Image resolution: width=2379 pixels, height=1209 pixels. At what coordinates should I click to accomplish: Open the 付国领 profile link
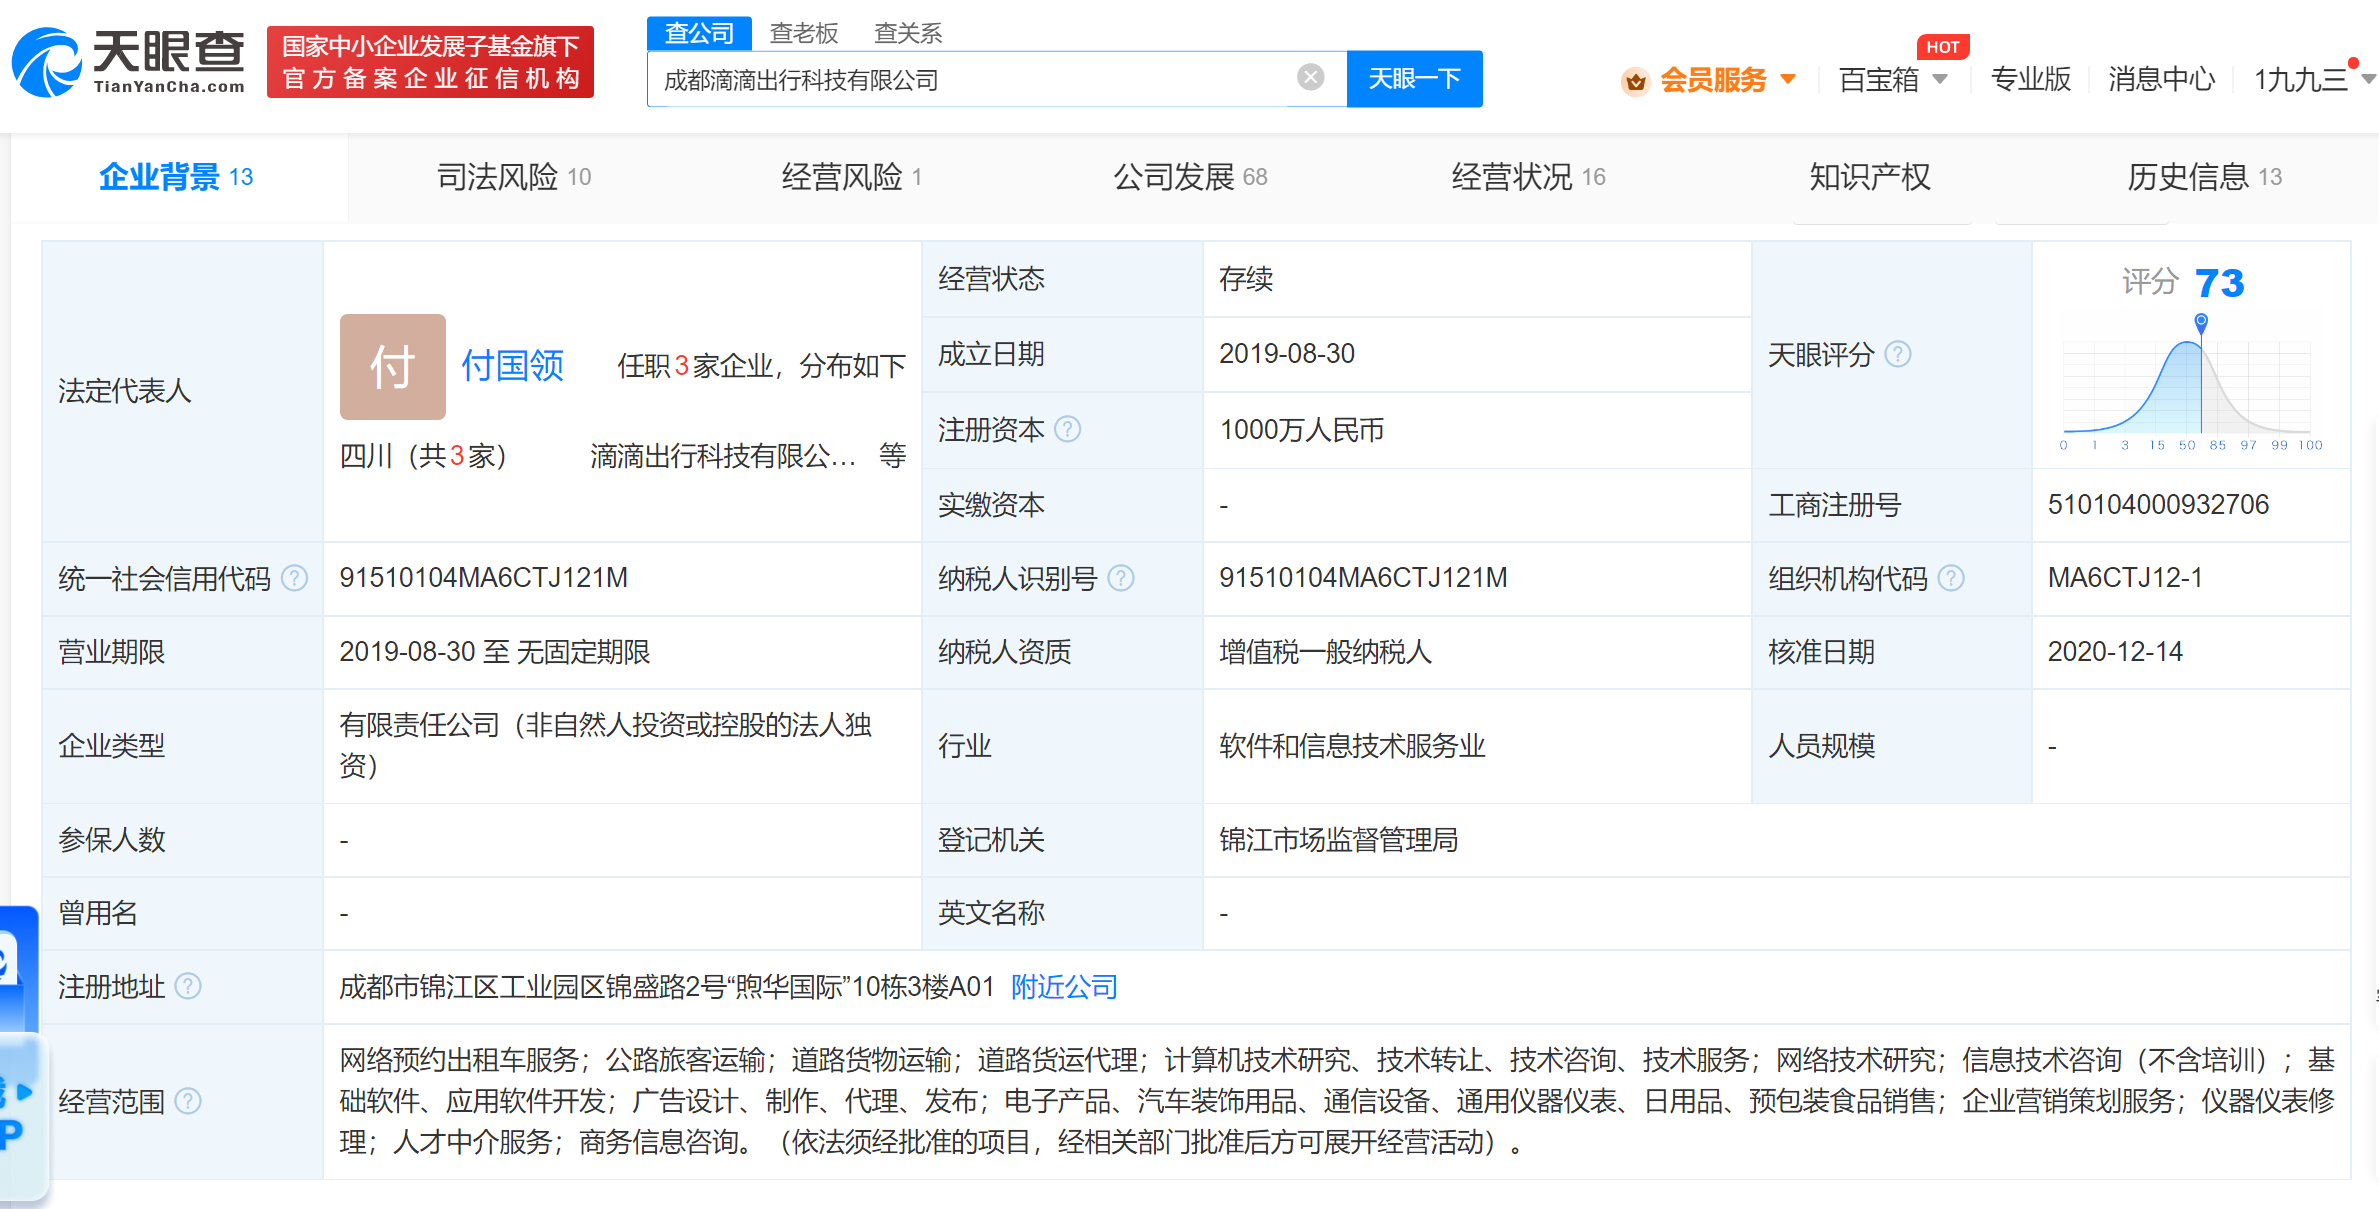tap(513, 366)
